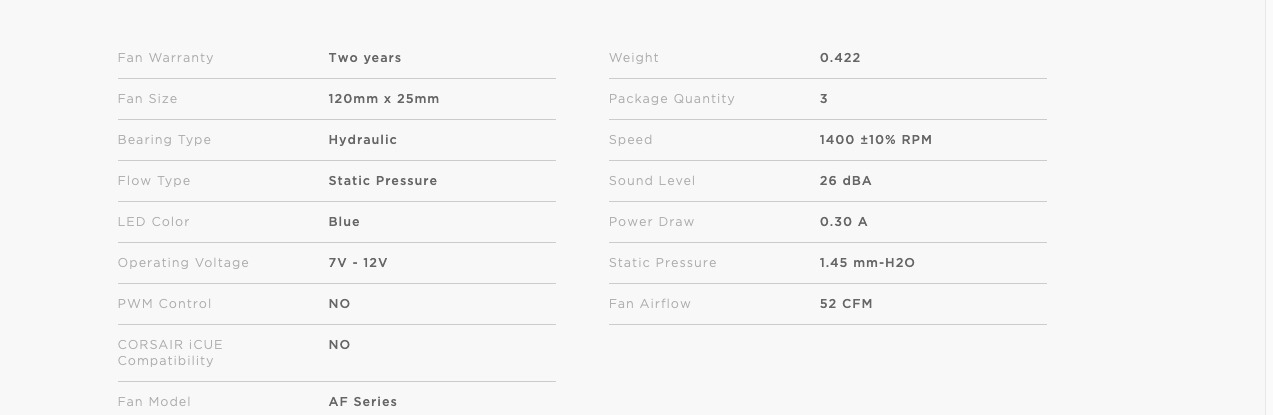Click the 0.422 weight value
Image resolution: width=1273 pixels, height=415 pixels.
click(840, 58)
